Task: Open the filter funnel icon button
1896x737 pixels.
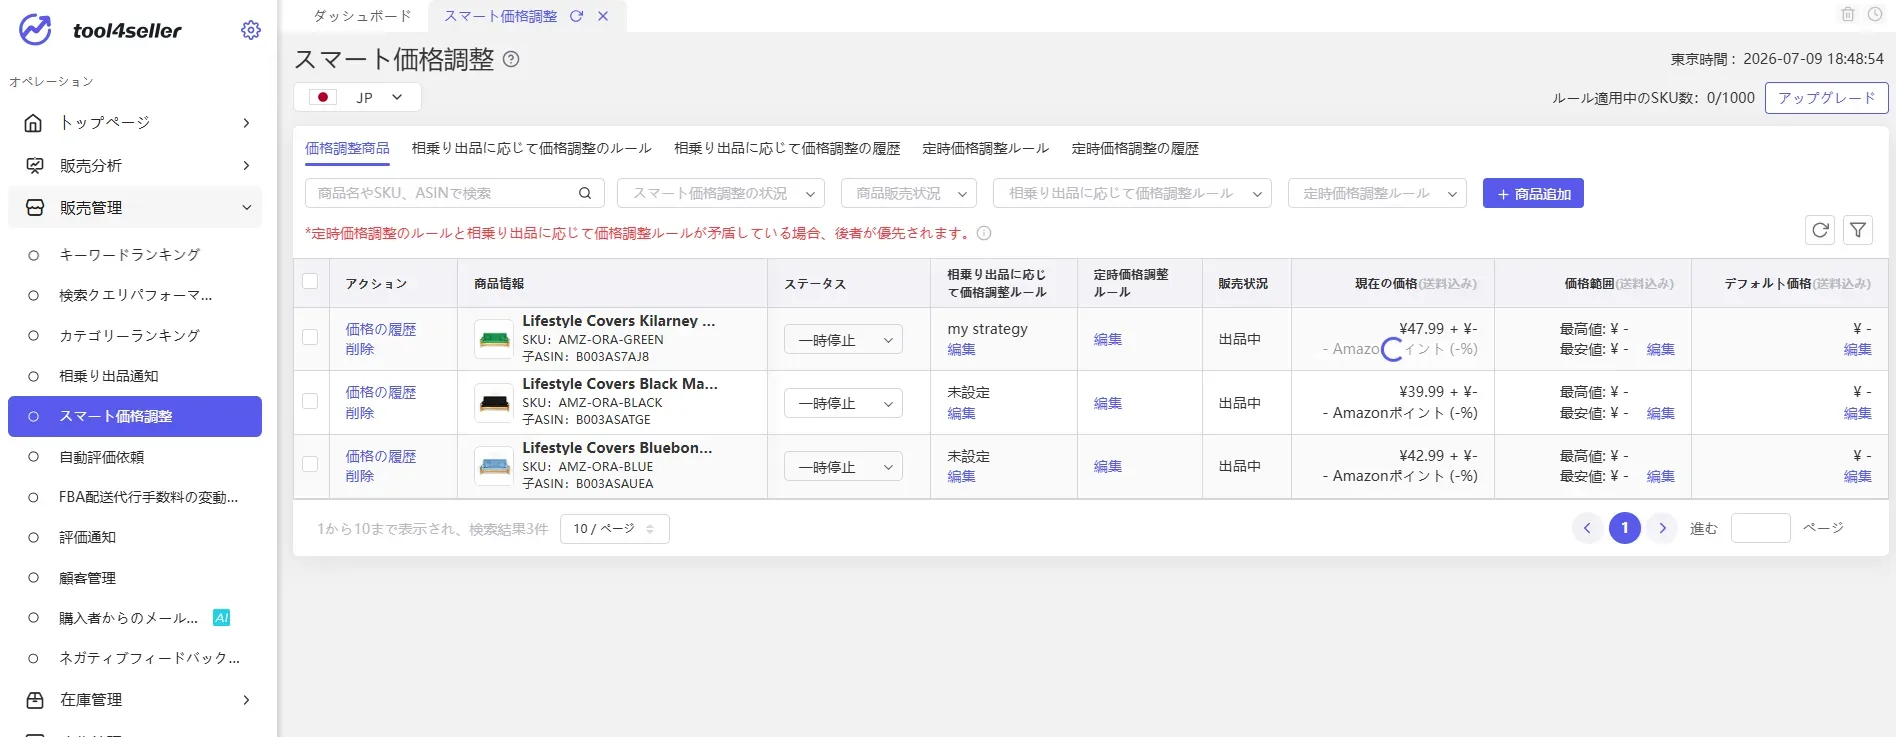Action: tap(1858, 230)
